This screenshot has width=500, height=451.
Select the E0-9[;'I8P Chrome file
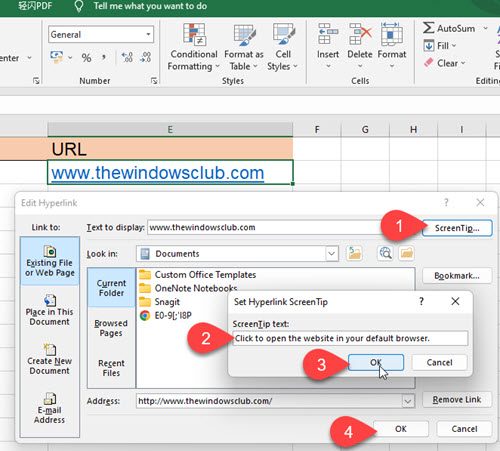tap(166, 315)
